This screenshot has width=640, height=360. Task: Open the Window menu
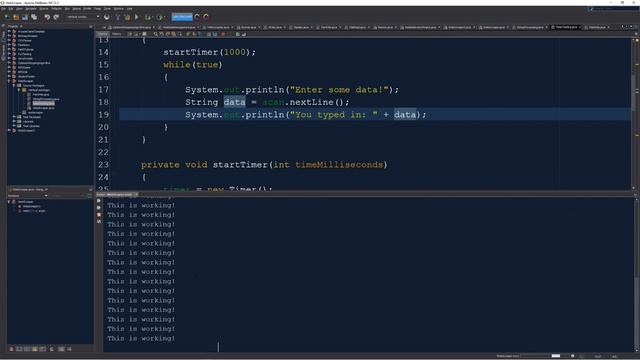pos(118,9)
